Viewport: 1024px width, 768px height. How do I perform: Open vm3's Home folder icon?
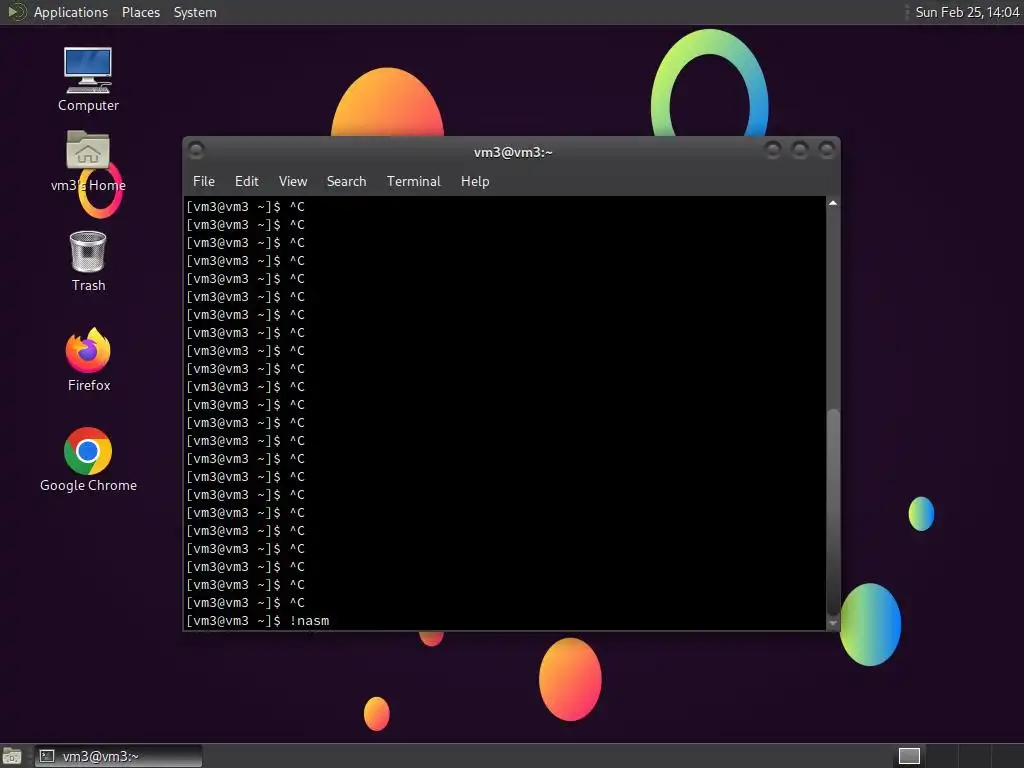click(x=88, y=161)
